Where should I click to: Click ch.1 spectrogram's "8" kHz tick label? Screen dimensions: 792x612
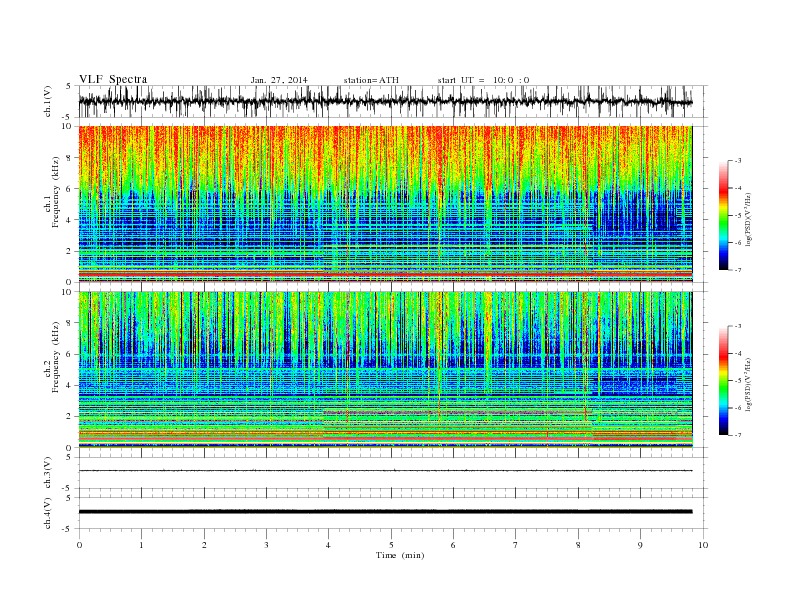pyautogui.click(x=70, y=158)
